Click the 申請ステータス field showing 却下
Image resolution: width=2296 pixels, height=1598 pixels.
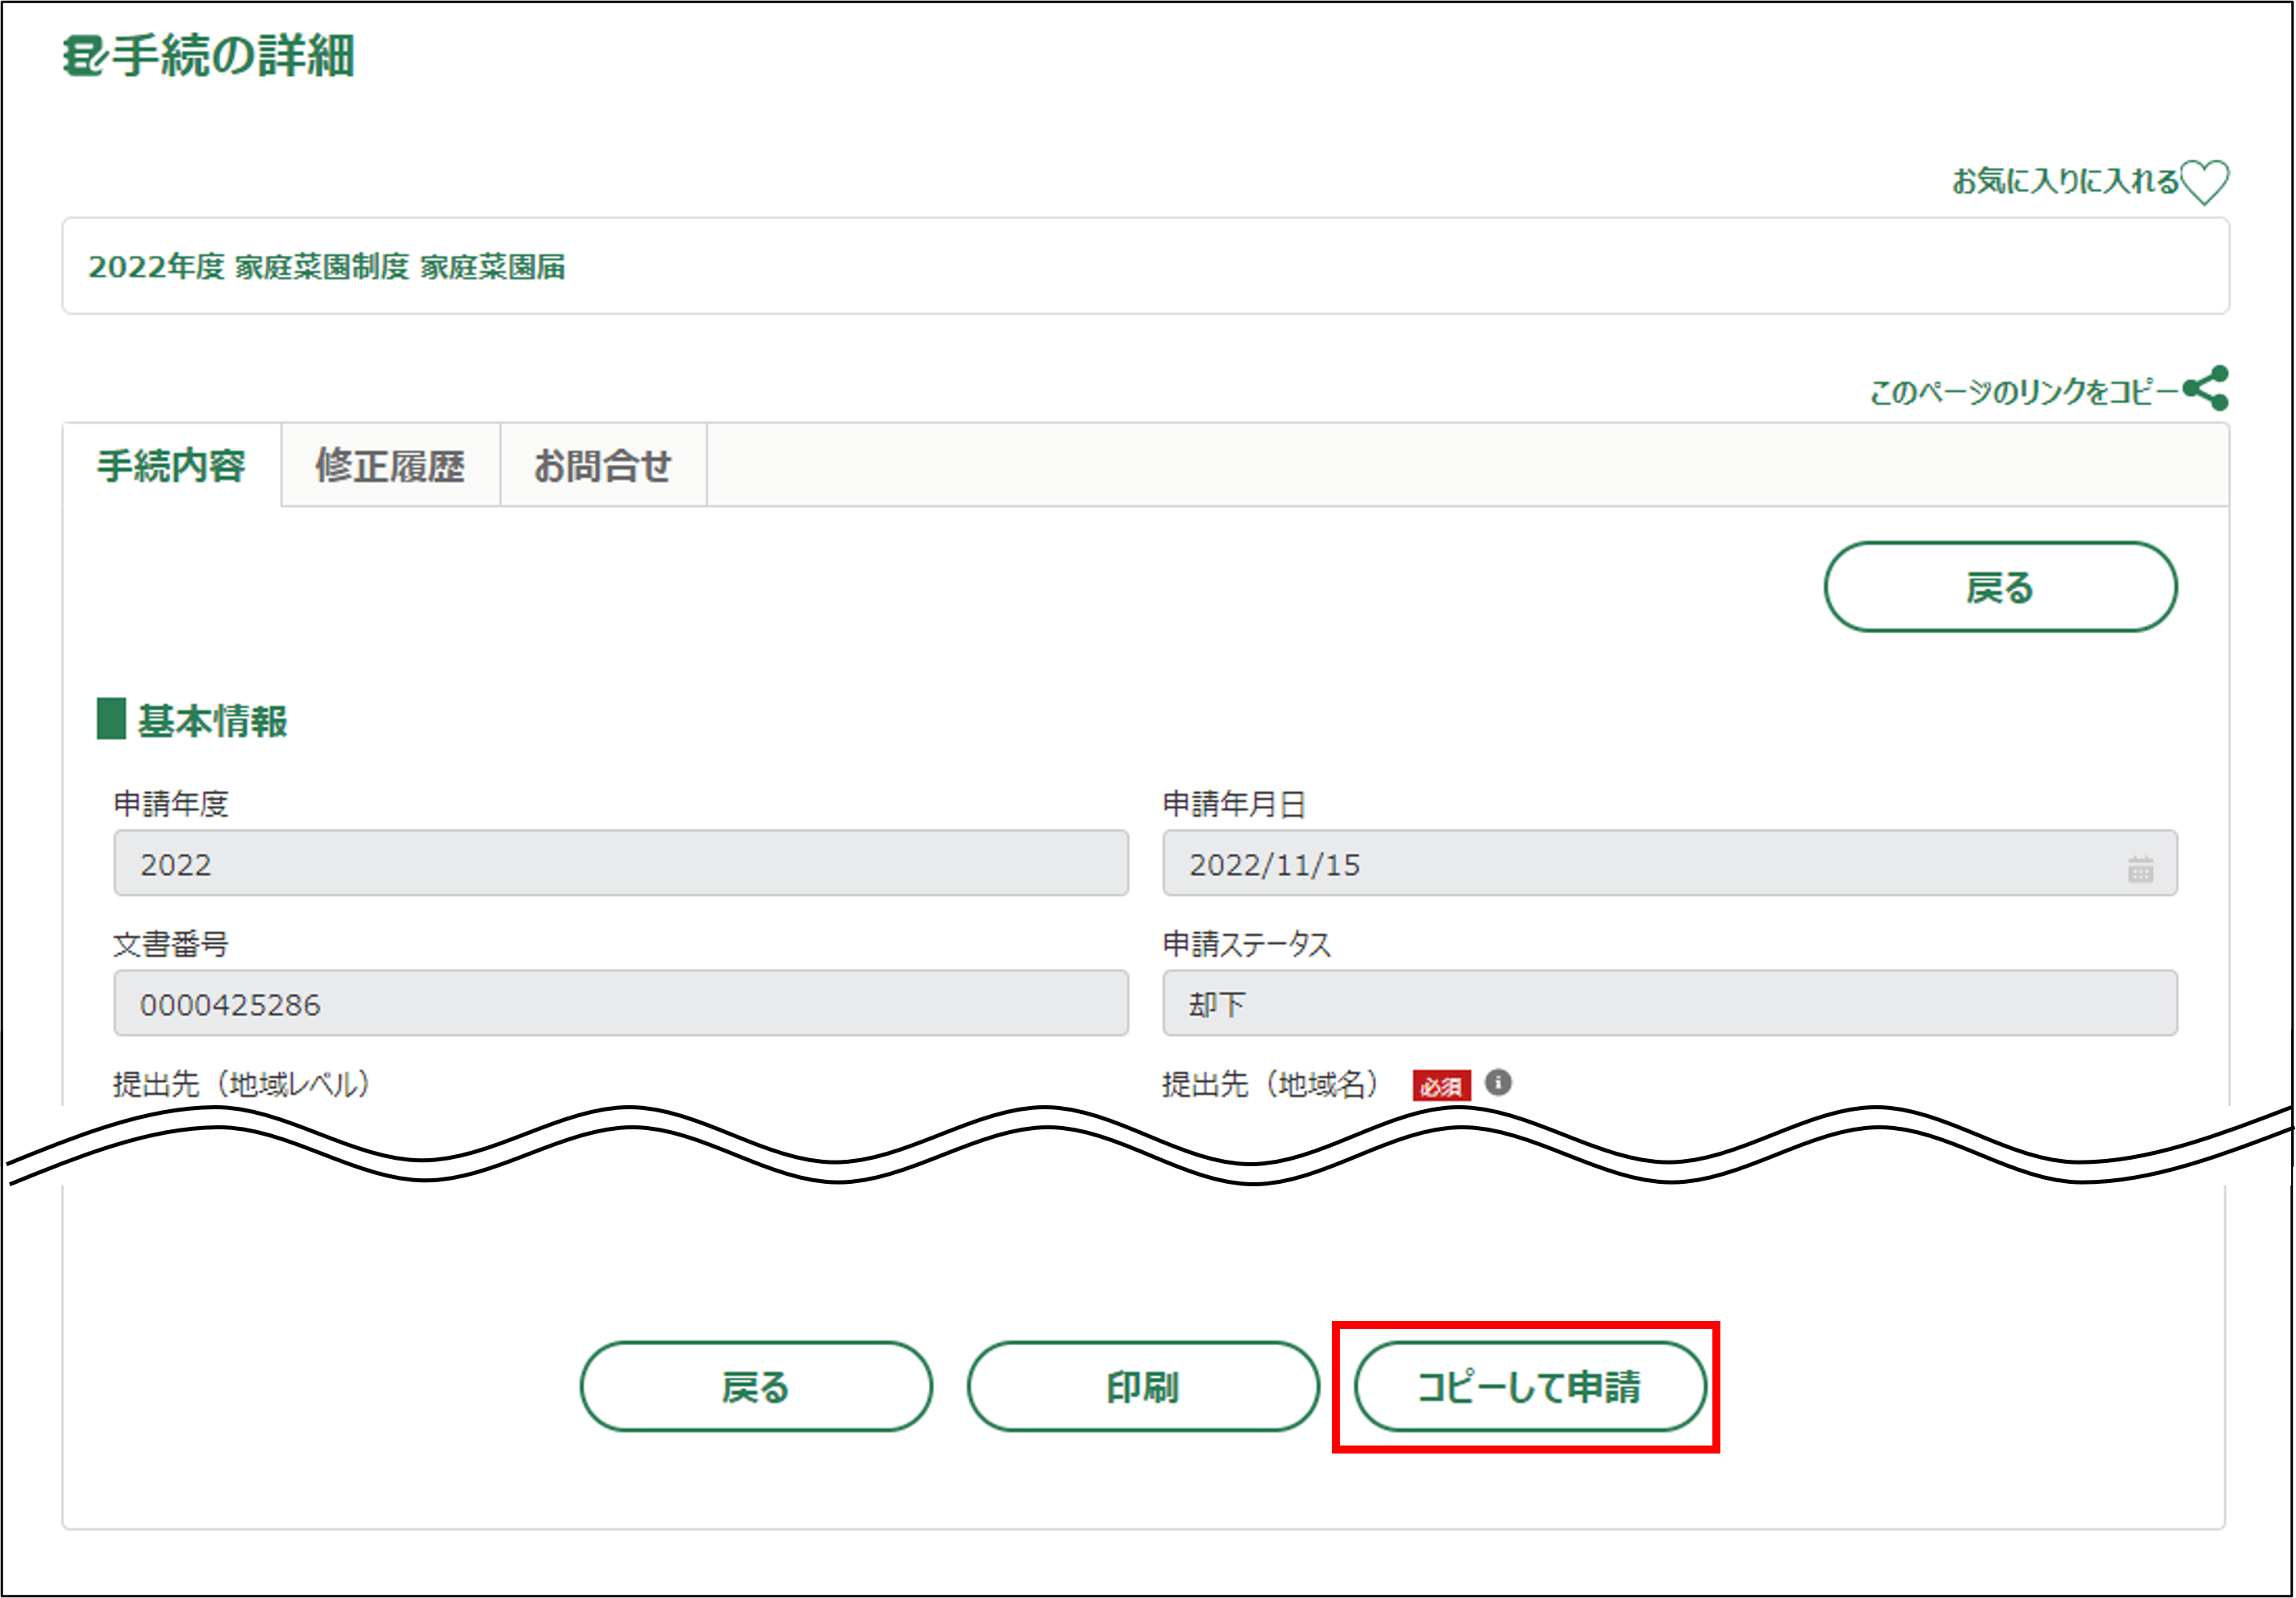1669,1003
